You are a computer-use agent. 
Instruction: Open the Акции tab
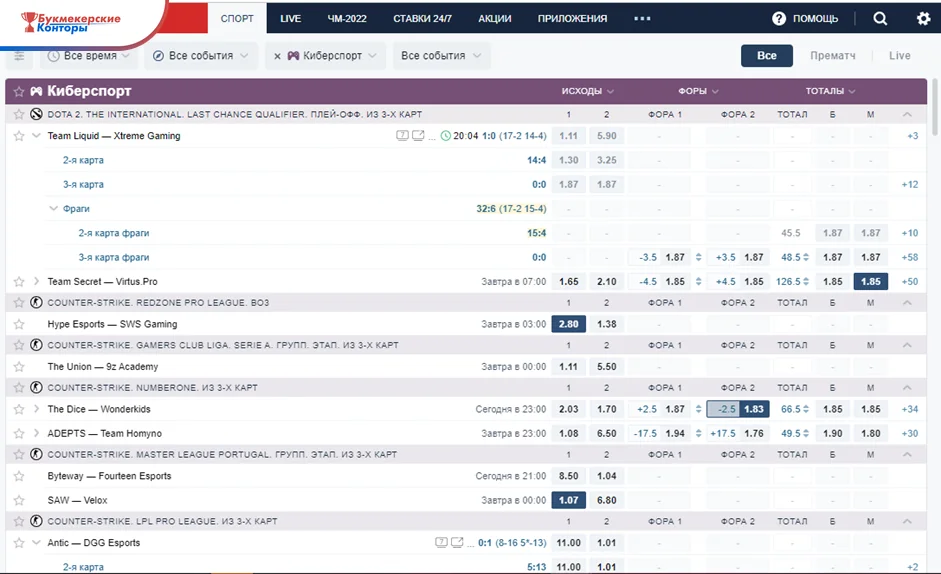point(495,19)
